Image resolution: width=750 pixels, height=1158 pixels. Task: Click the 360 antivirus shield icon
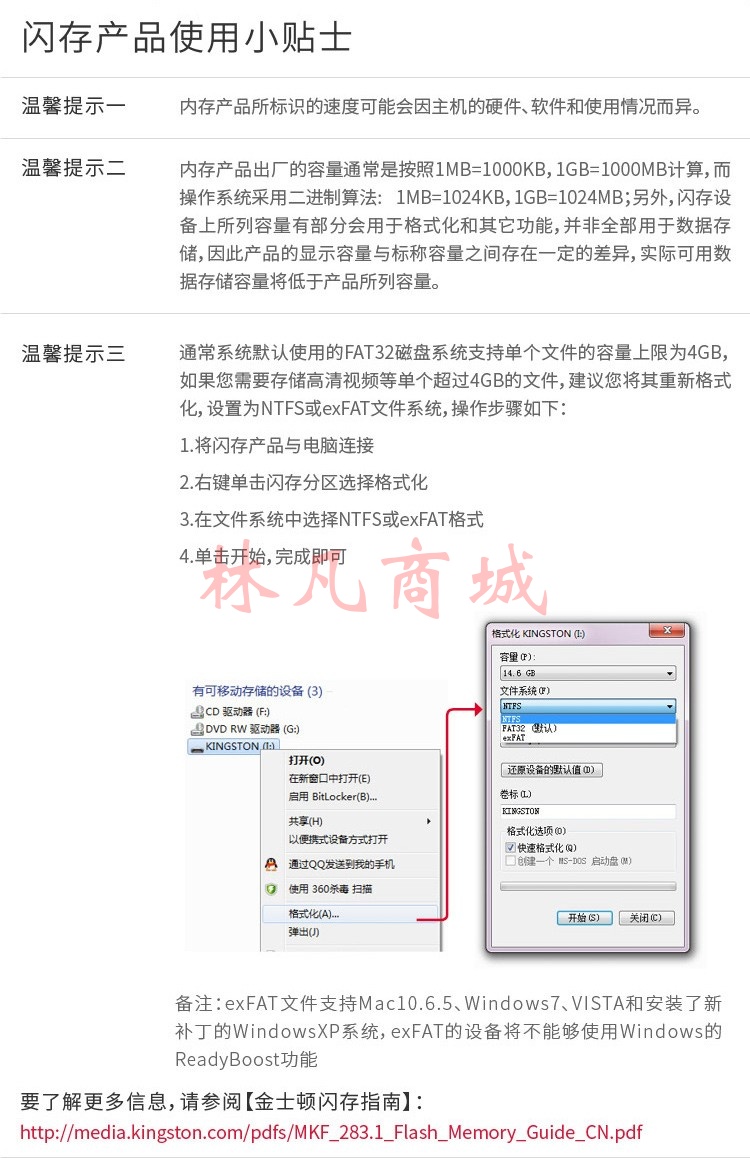click(x=271, y=889)
